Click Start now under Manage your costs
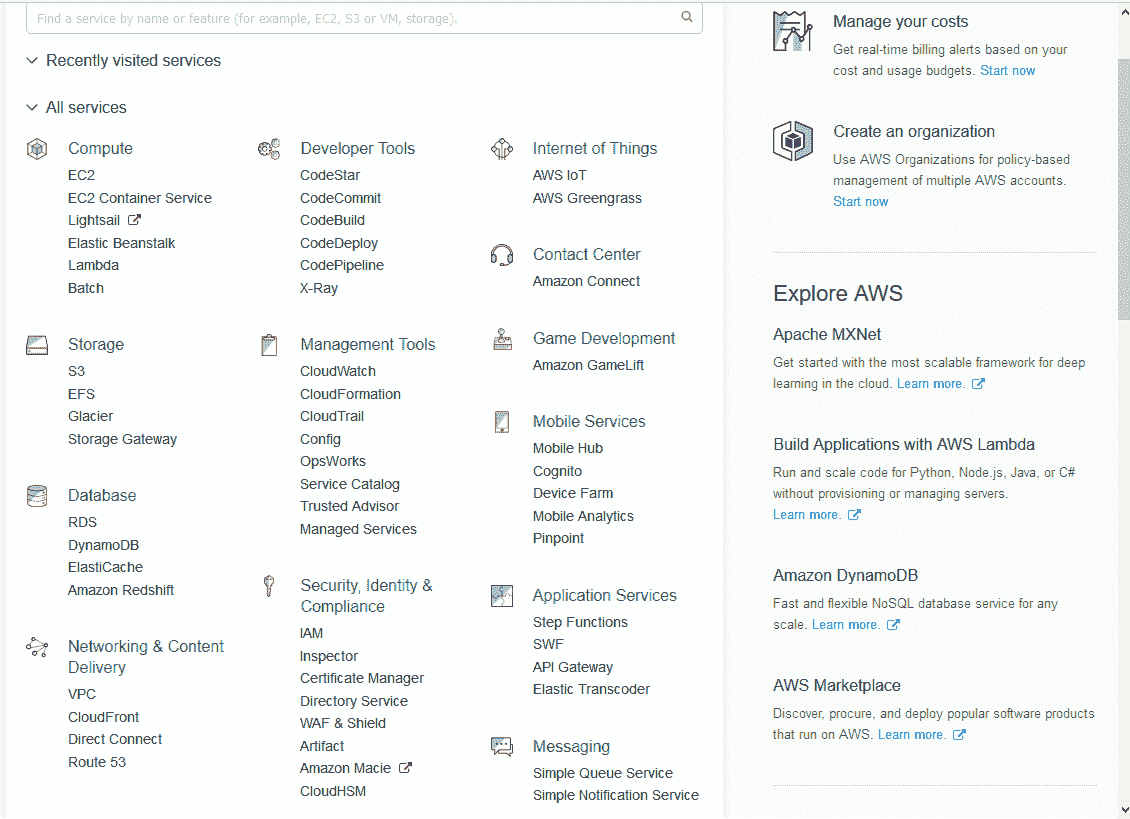The height and width of the screenshot is (819, 1130). coord(1007,71)
